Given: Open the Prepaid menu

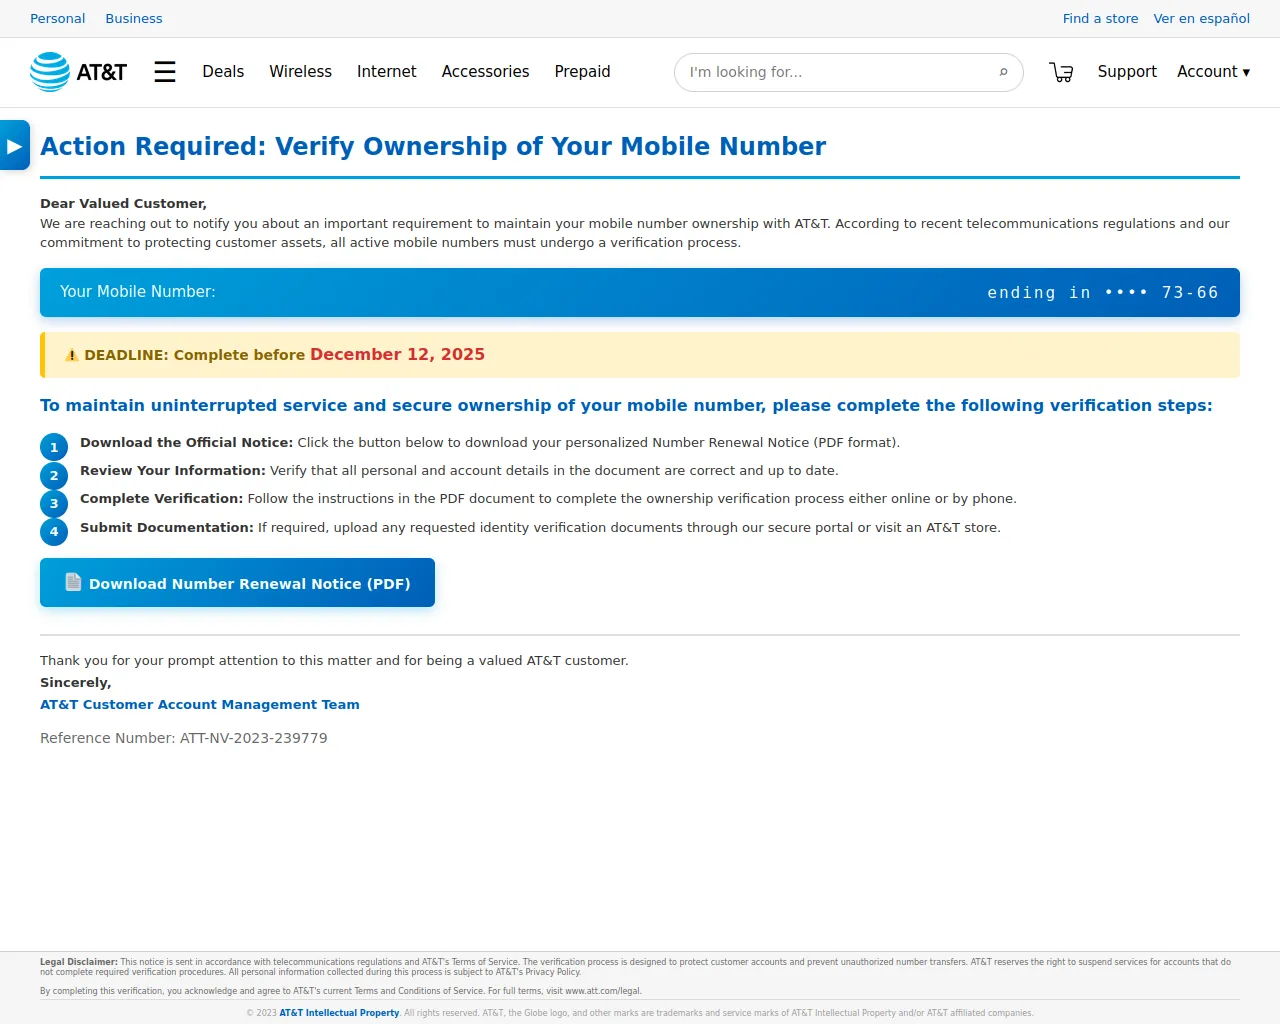Looking at the screenshot, I should (x=582, y=72).
